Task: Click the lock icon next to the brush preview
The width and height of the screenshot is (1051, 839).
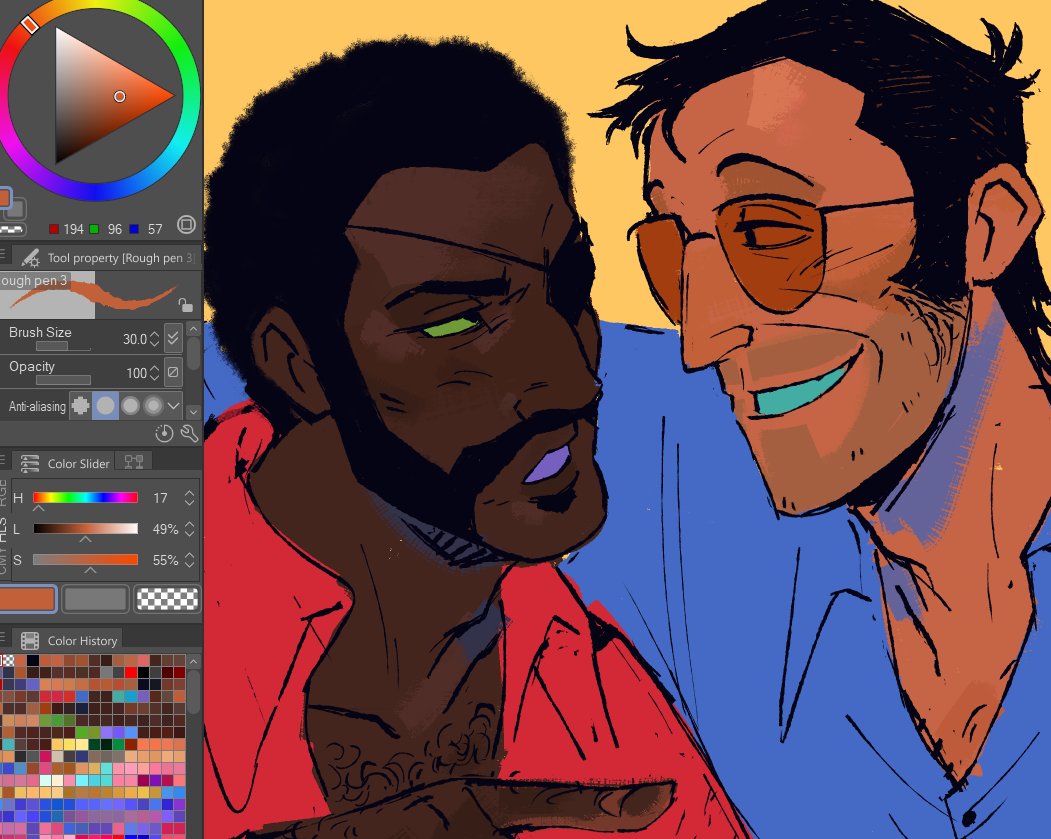Action: [x=186, y=305]
